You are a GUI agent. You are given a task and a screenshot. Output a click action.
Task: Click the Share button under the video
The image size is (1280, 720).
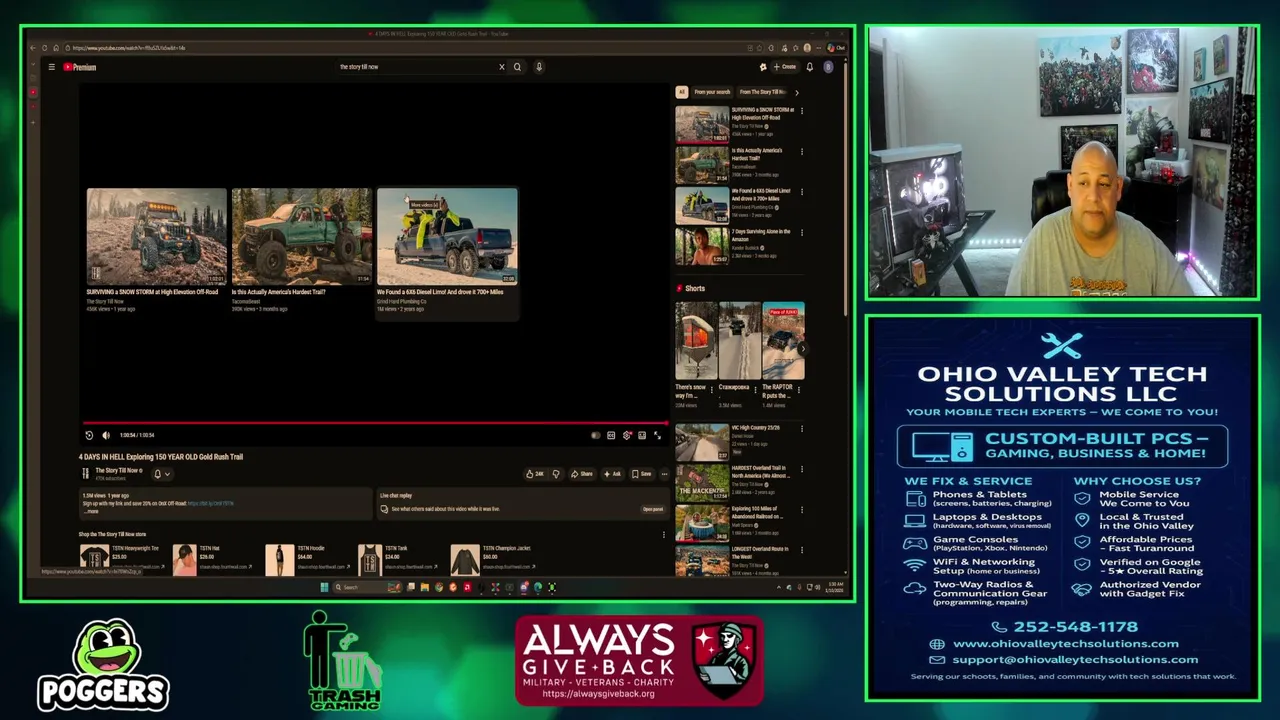coord(582,474)
